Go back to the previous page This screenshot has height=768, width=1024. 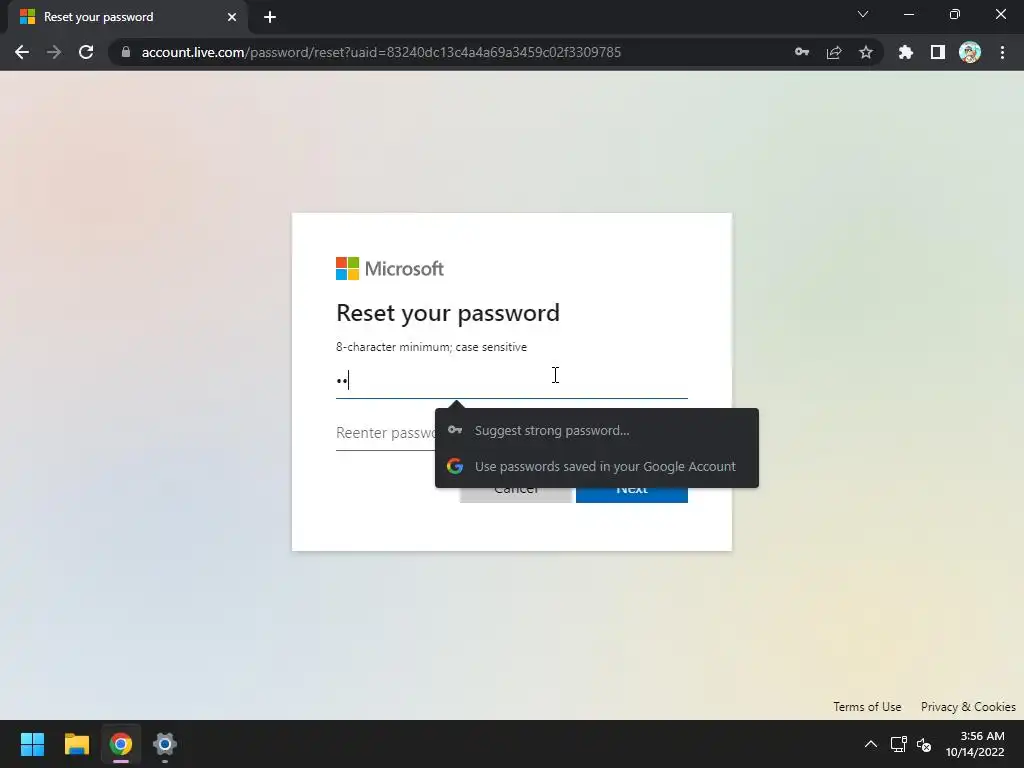click(x=22, y=52)
